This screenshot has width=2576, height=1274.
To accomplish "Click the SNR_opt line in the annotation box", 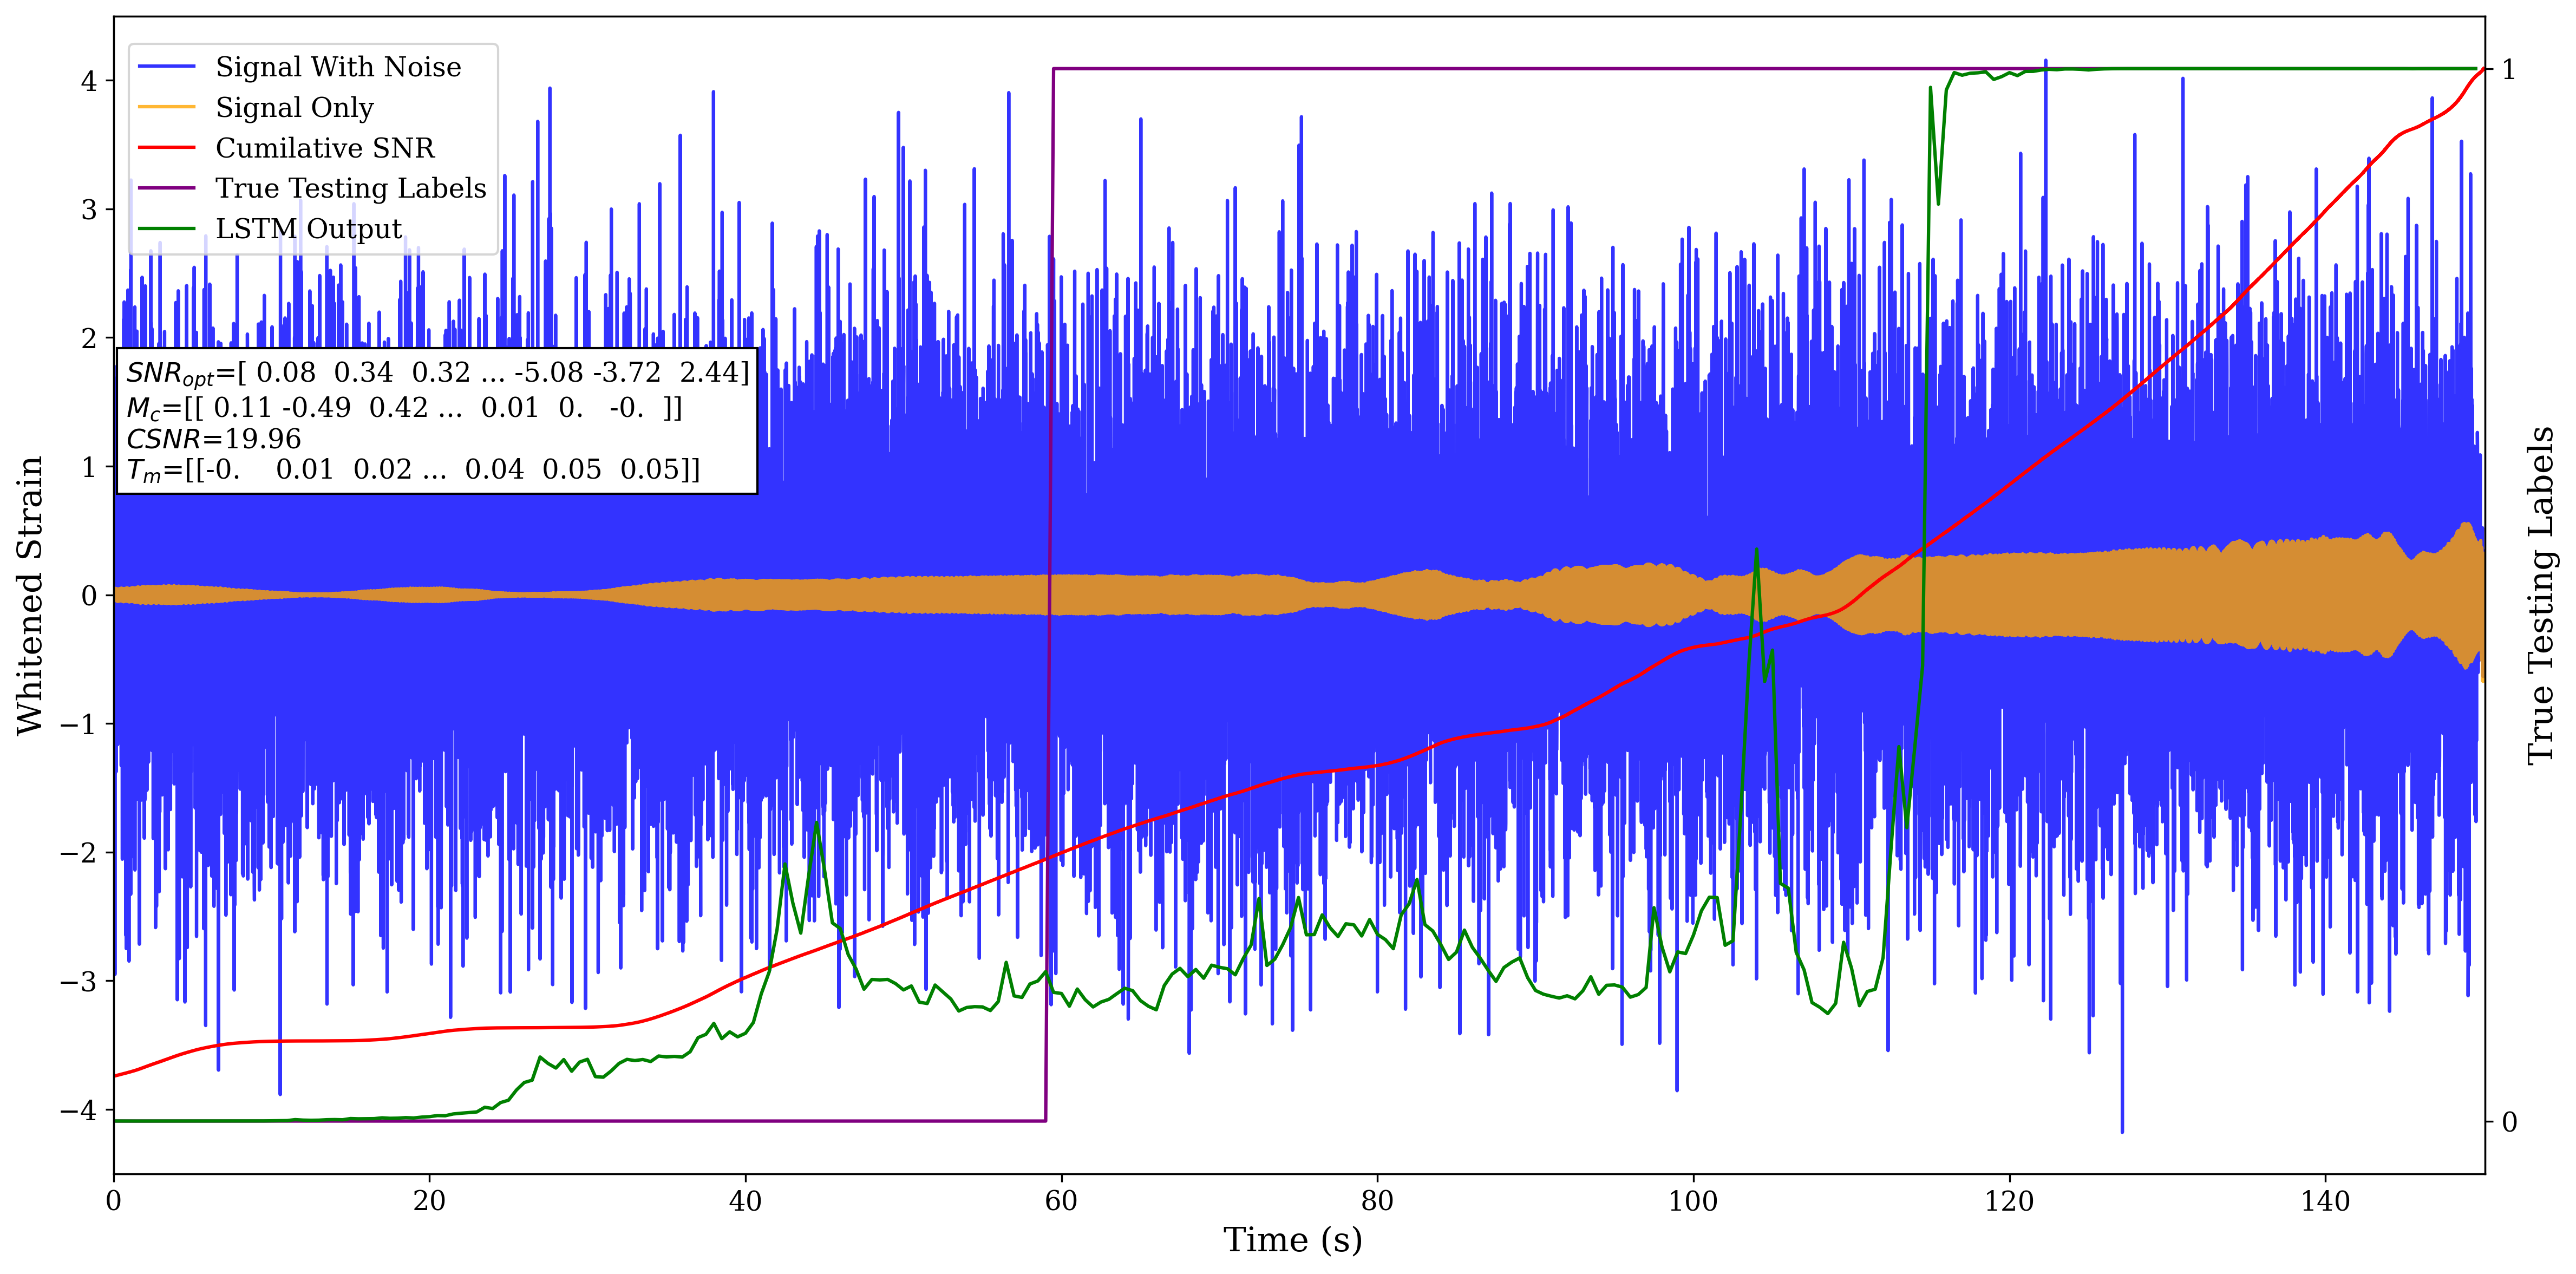I will tap(437, 373).
